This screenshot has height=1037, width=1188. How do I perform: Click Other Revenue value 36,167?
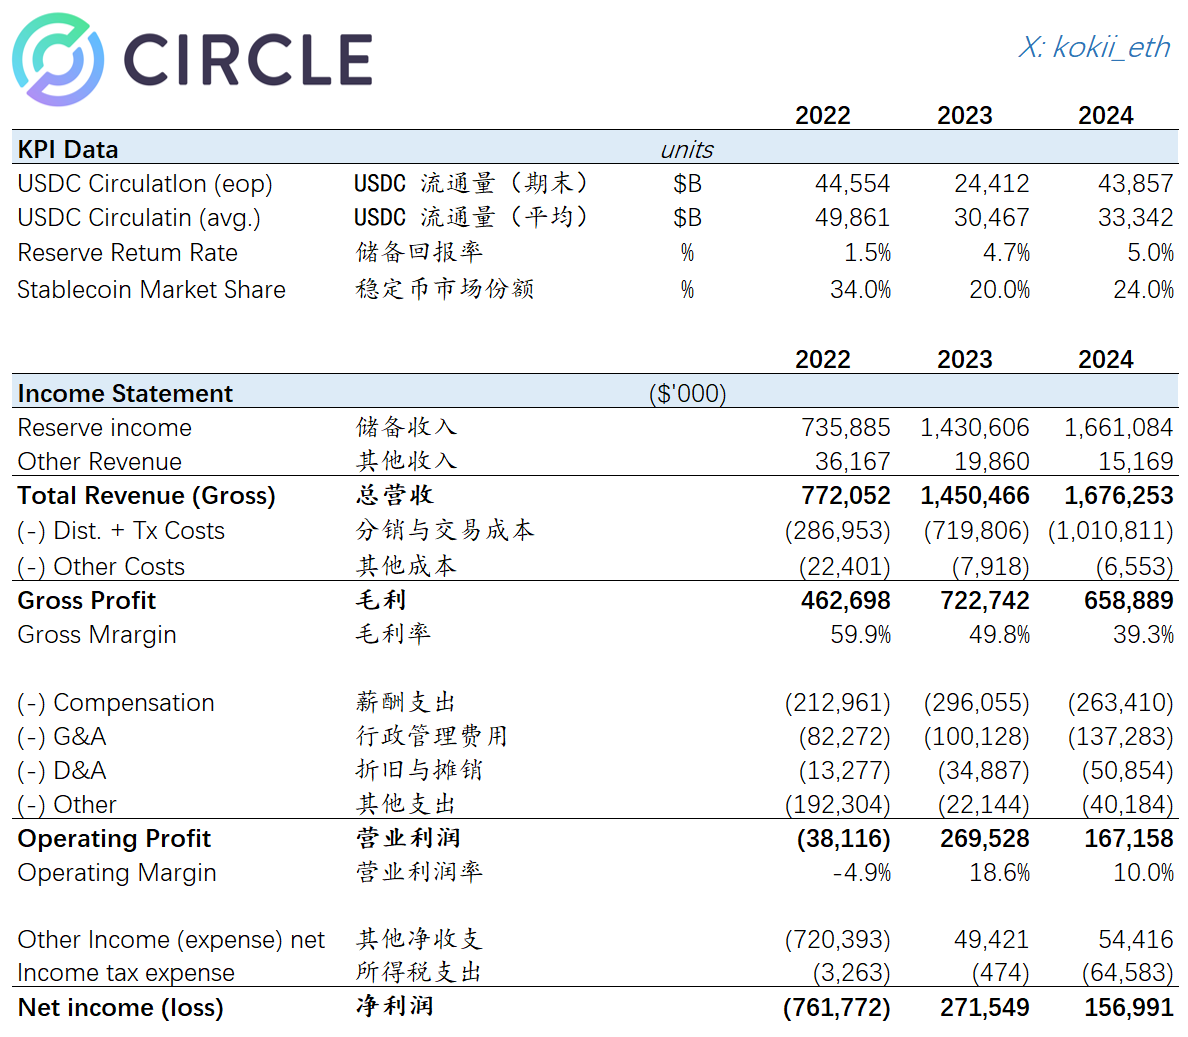[x=852, y=461]
